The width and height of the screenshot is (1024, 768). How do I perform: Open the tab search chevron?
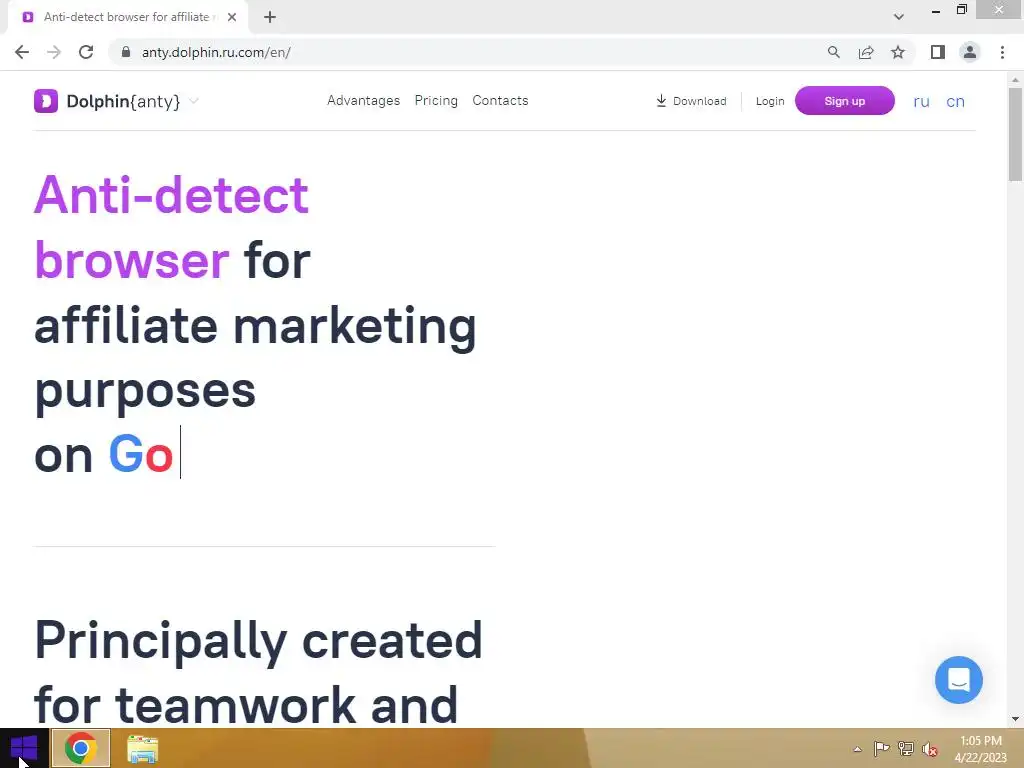tap(899, 17)
